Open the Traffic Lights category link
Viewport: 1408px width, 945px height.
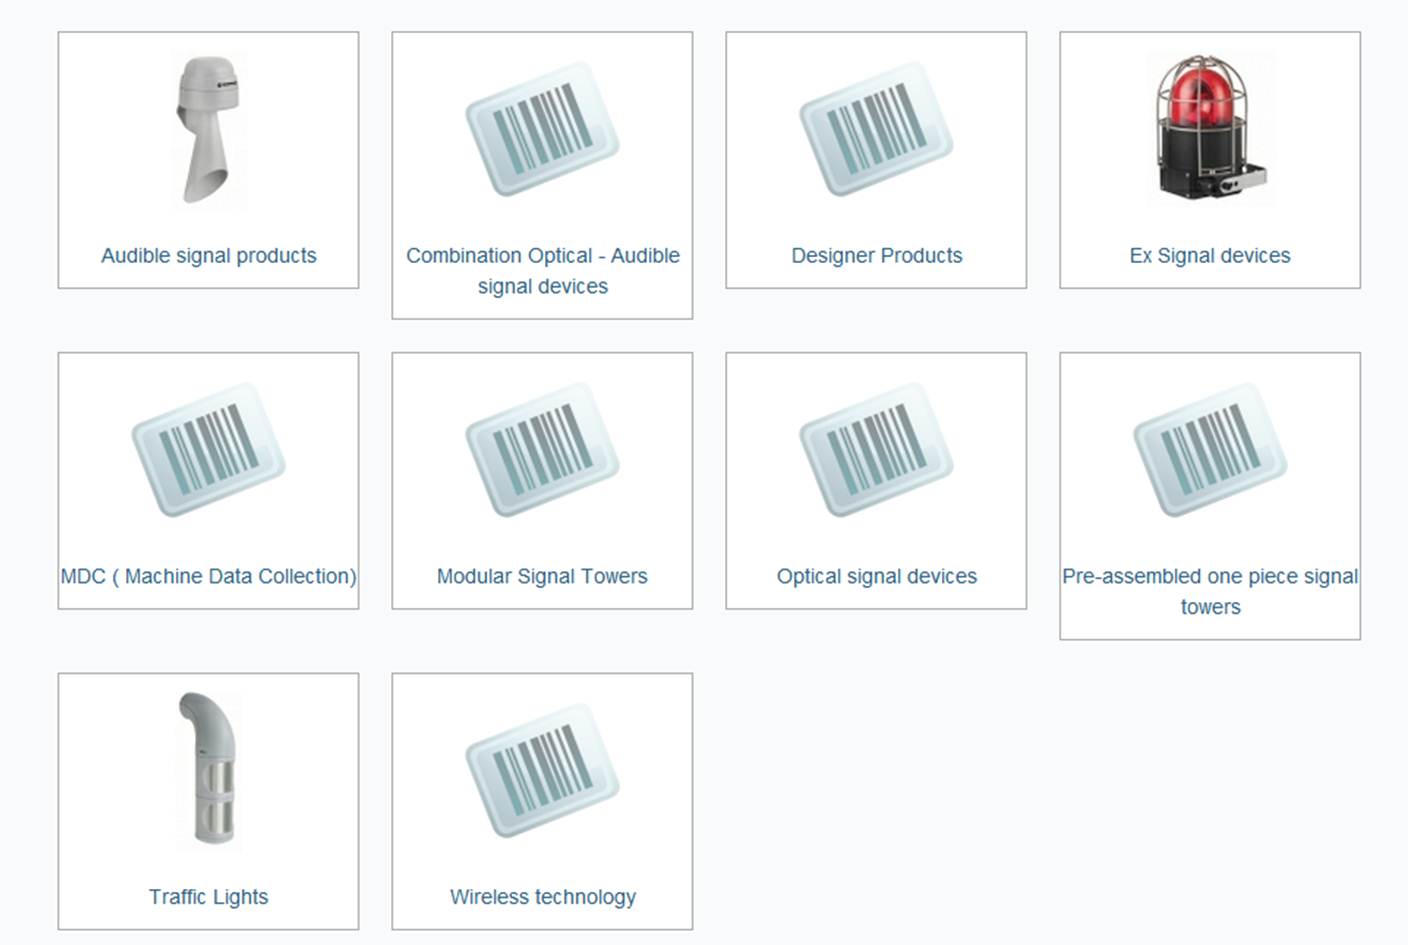pyautogui.click(x=208, y=897)
